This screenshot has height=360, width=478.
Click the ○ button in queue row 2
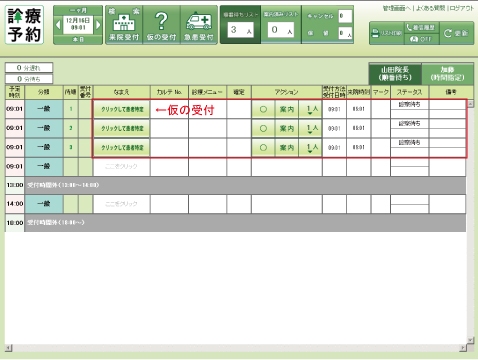coord(263,128)
